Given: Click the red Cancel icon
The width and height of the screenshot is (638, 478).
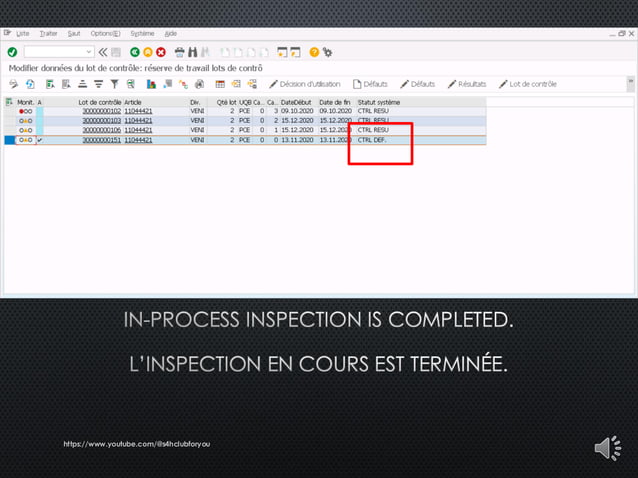Looking at the screenshot, I should pyautogui.click(x=161, y=52).
